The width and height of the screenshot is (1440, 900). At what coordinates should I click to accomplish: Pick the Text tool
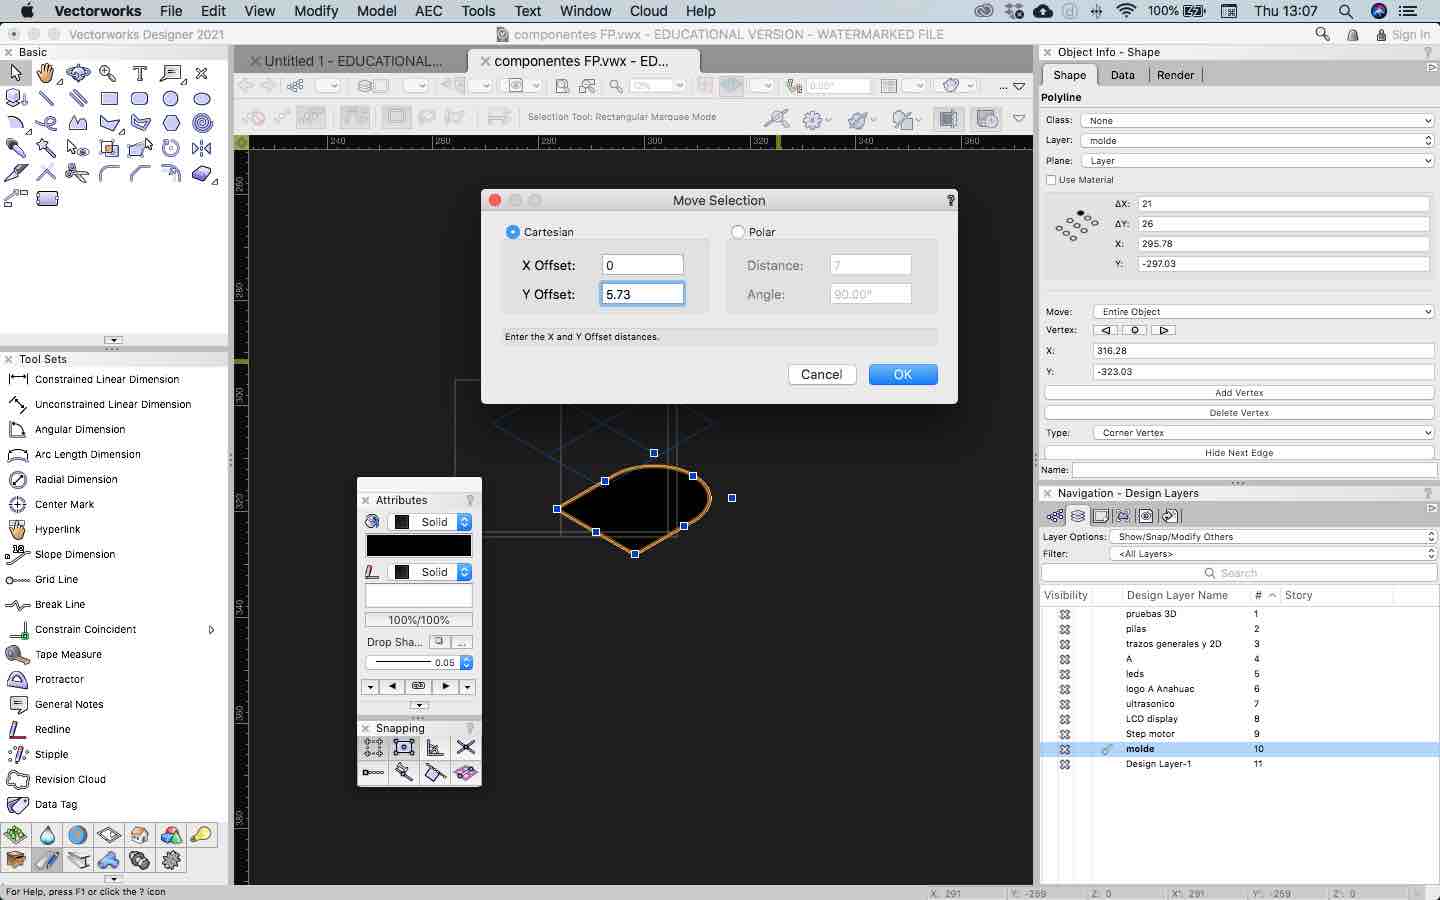(139, 73)
